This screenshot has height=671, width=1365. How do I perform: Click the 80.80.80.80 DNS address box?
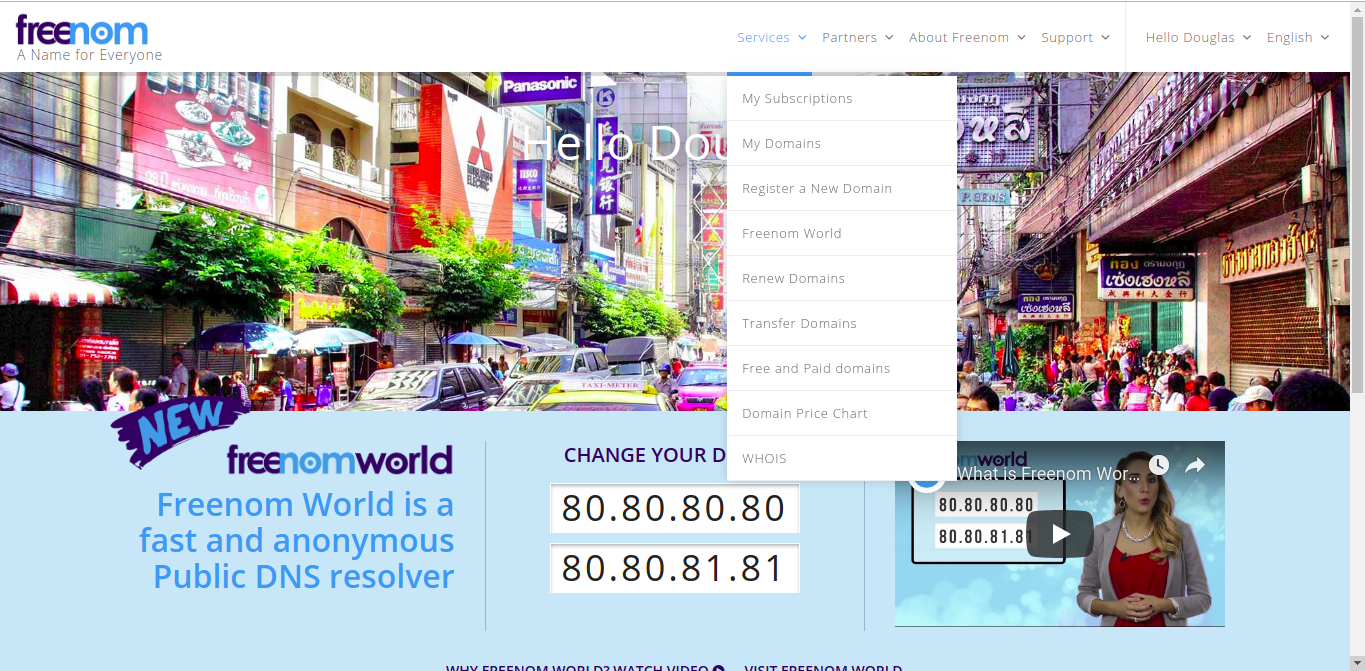click(x=675, y=508)
